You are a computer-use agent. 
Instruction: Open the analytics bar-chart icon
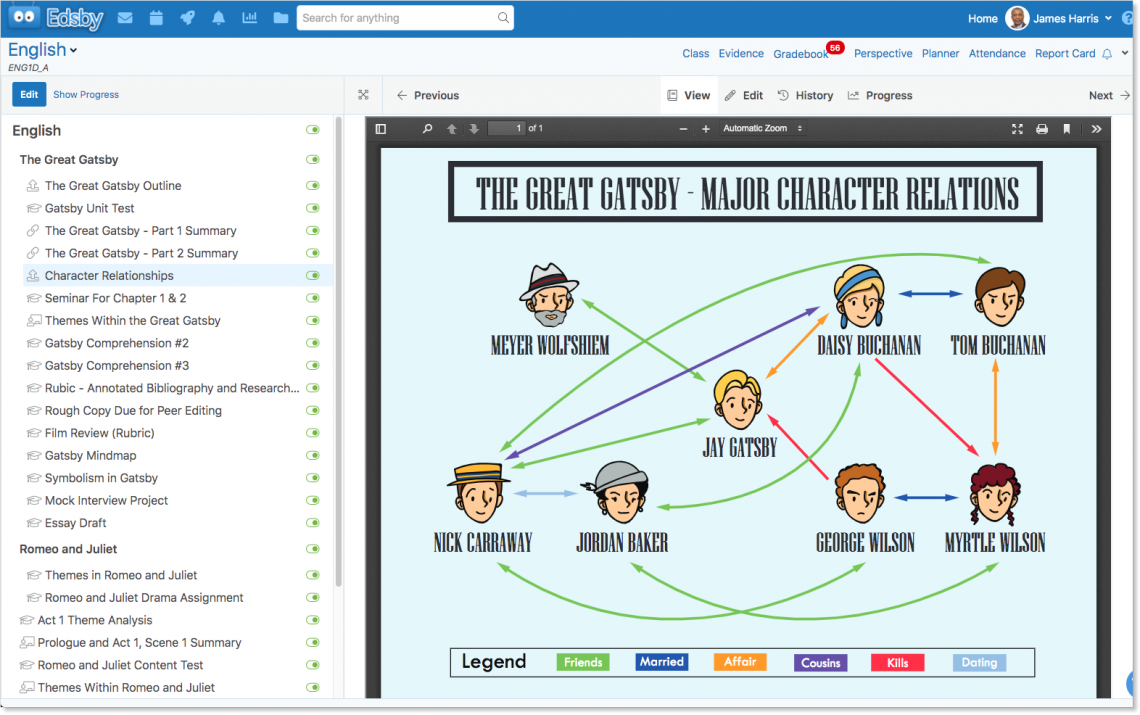tap(249, 18)
